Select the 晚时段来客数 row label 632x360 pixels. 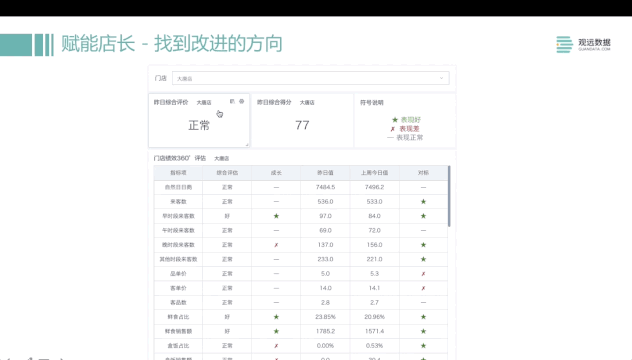178,245
